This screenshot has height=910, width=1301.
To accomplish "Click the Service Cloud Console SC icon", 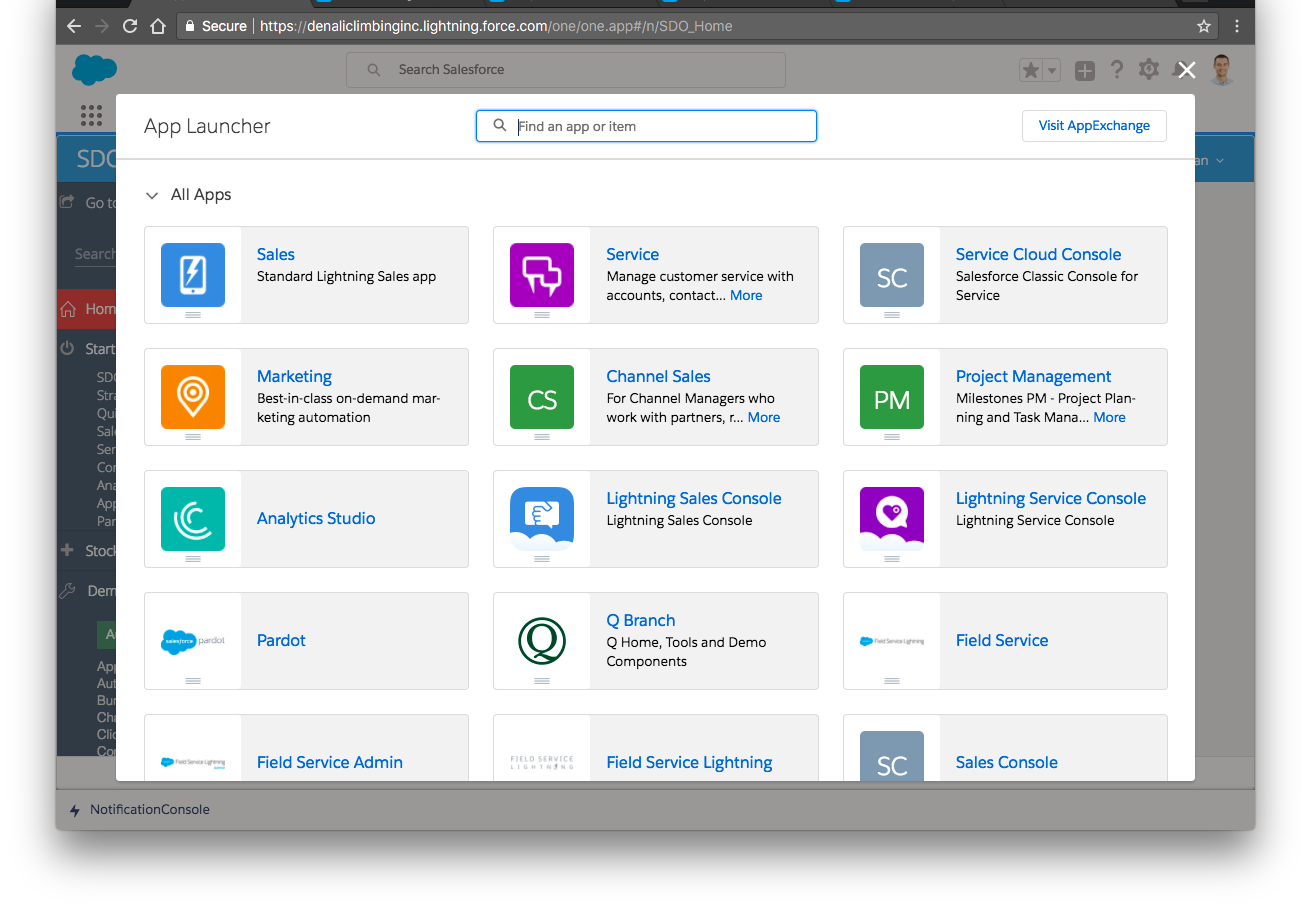I will point(892,275).
